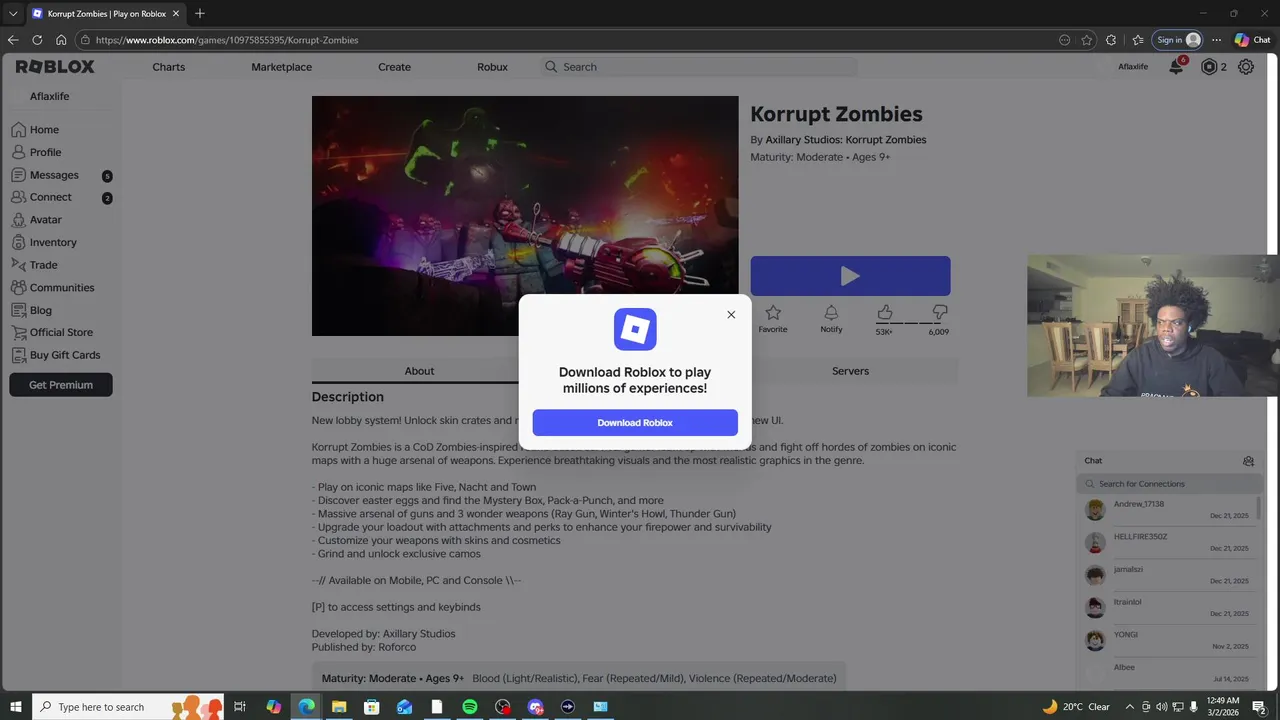Image resolution: width=1280 pixels, height=720 pixels.
Task: Open Messages in the sidebar
Action: [x=60, y=175]
